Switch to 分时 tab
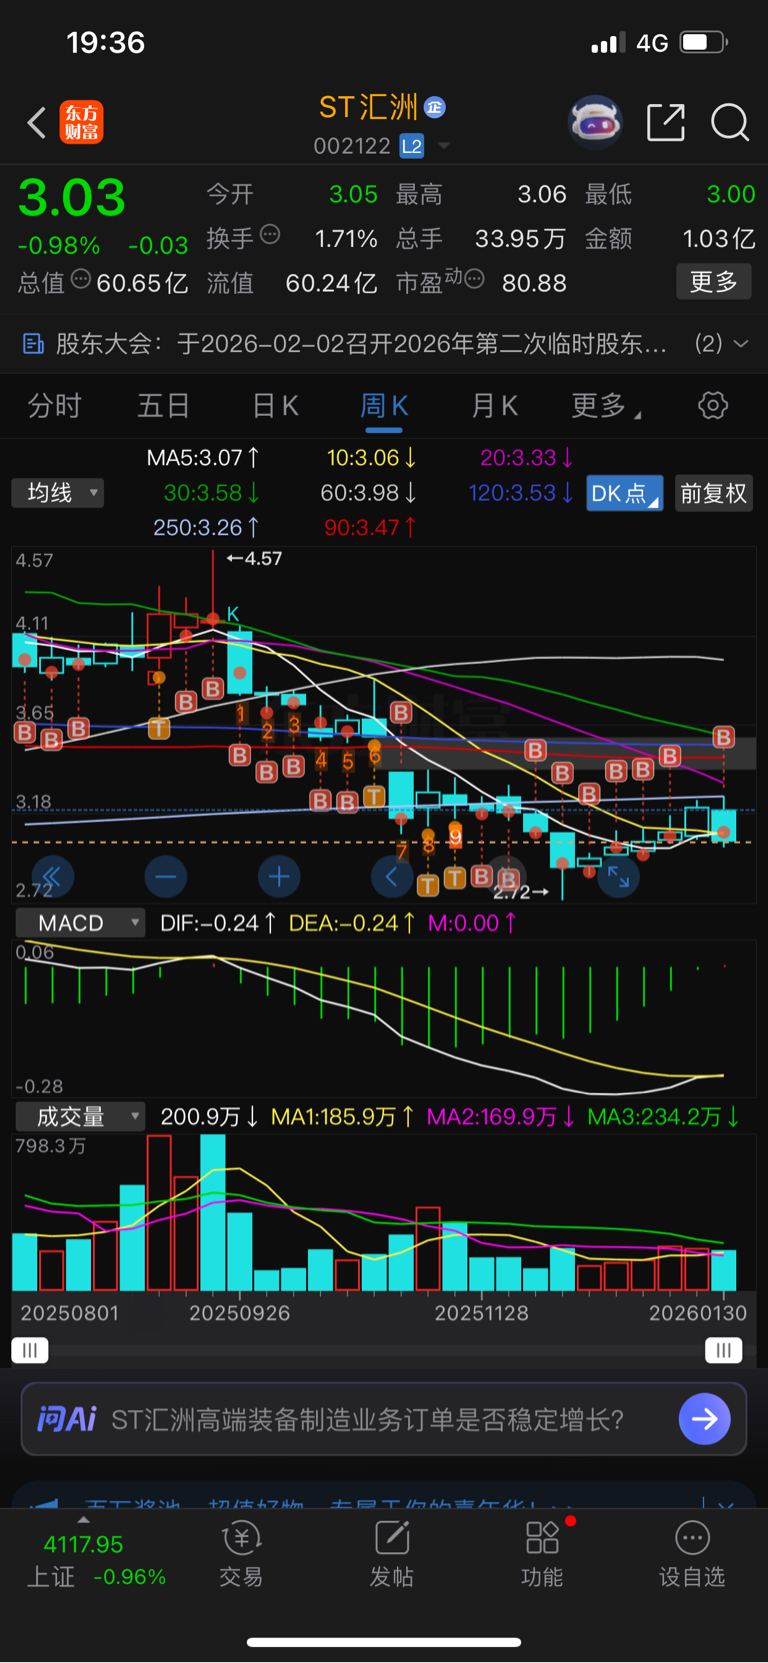768x1663 pixels. coord(54,405)
